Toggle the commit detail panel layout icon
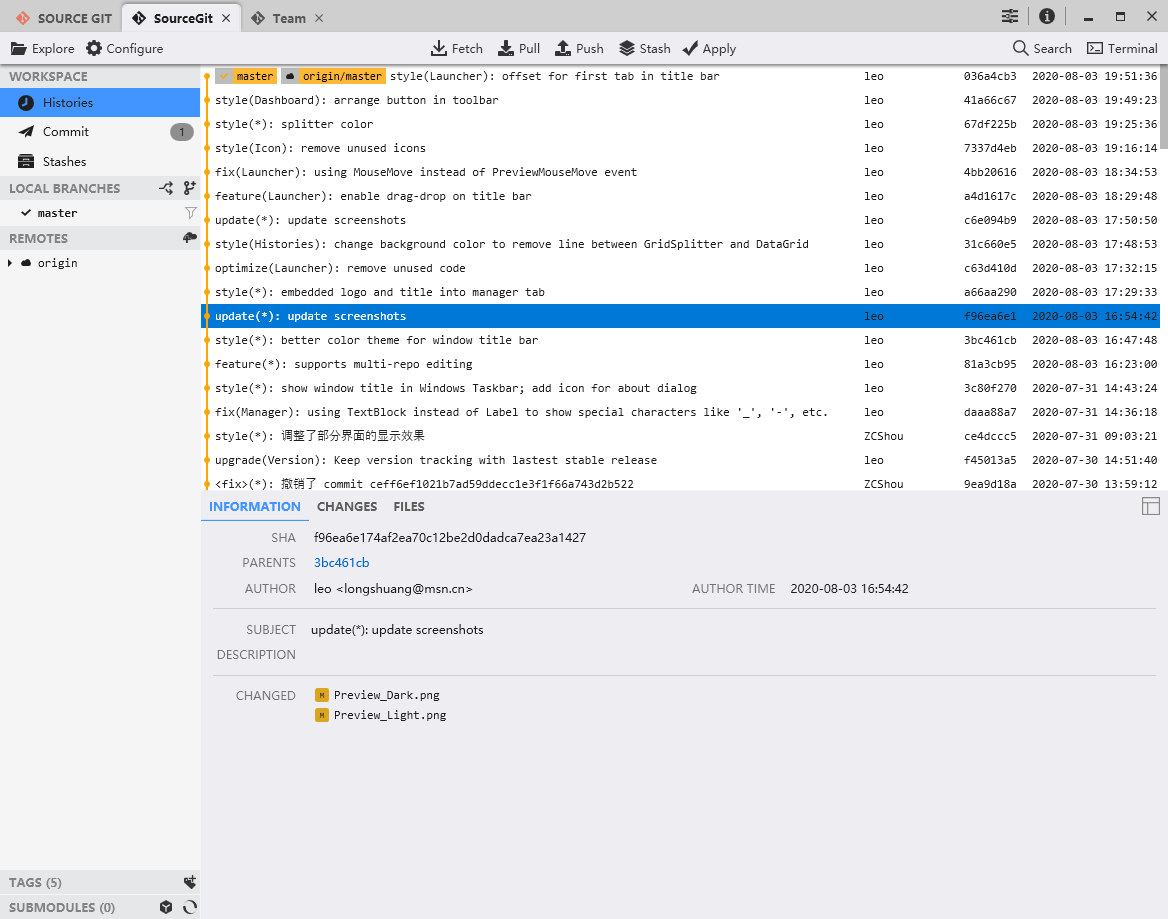Viewport: 1168px width, 919px height. point(1150,506)
